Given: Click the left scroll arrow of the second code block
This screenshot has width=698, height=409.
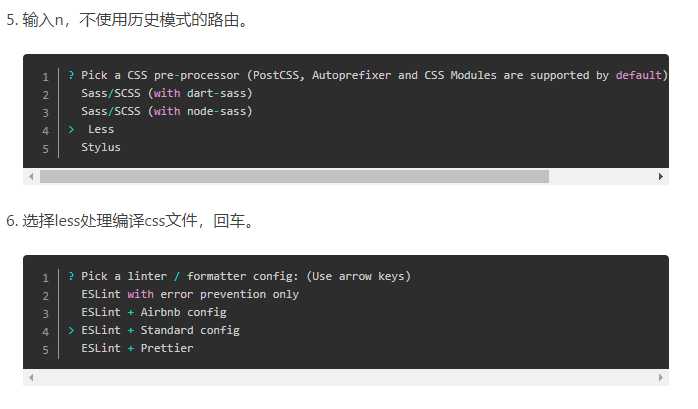Looking at the screenshot, I should (31, 378).
